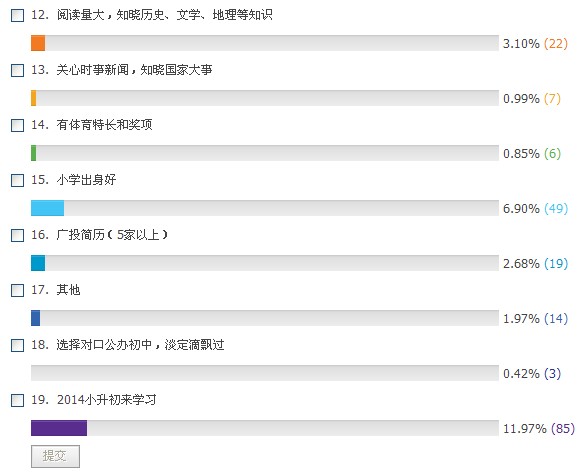Click the 3.10% (22) result text
The height and width of the screenshot is (472, 579).
tap(535, 44)
